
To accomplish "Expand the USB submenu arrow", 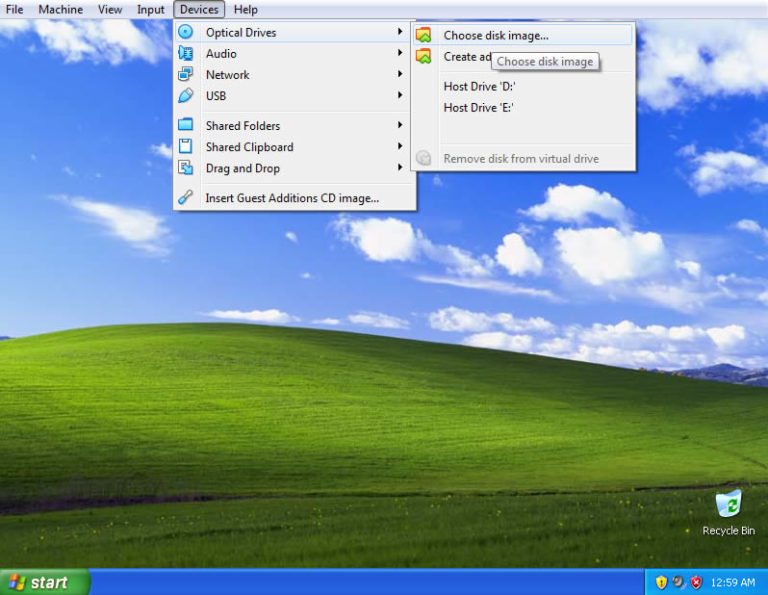I will click(x=400, y=95).
